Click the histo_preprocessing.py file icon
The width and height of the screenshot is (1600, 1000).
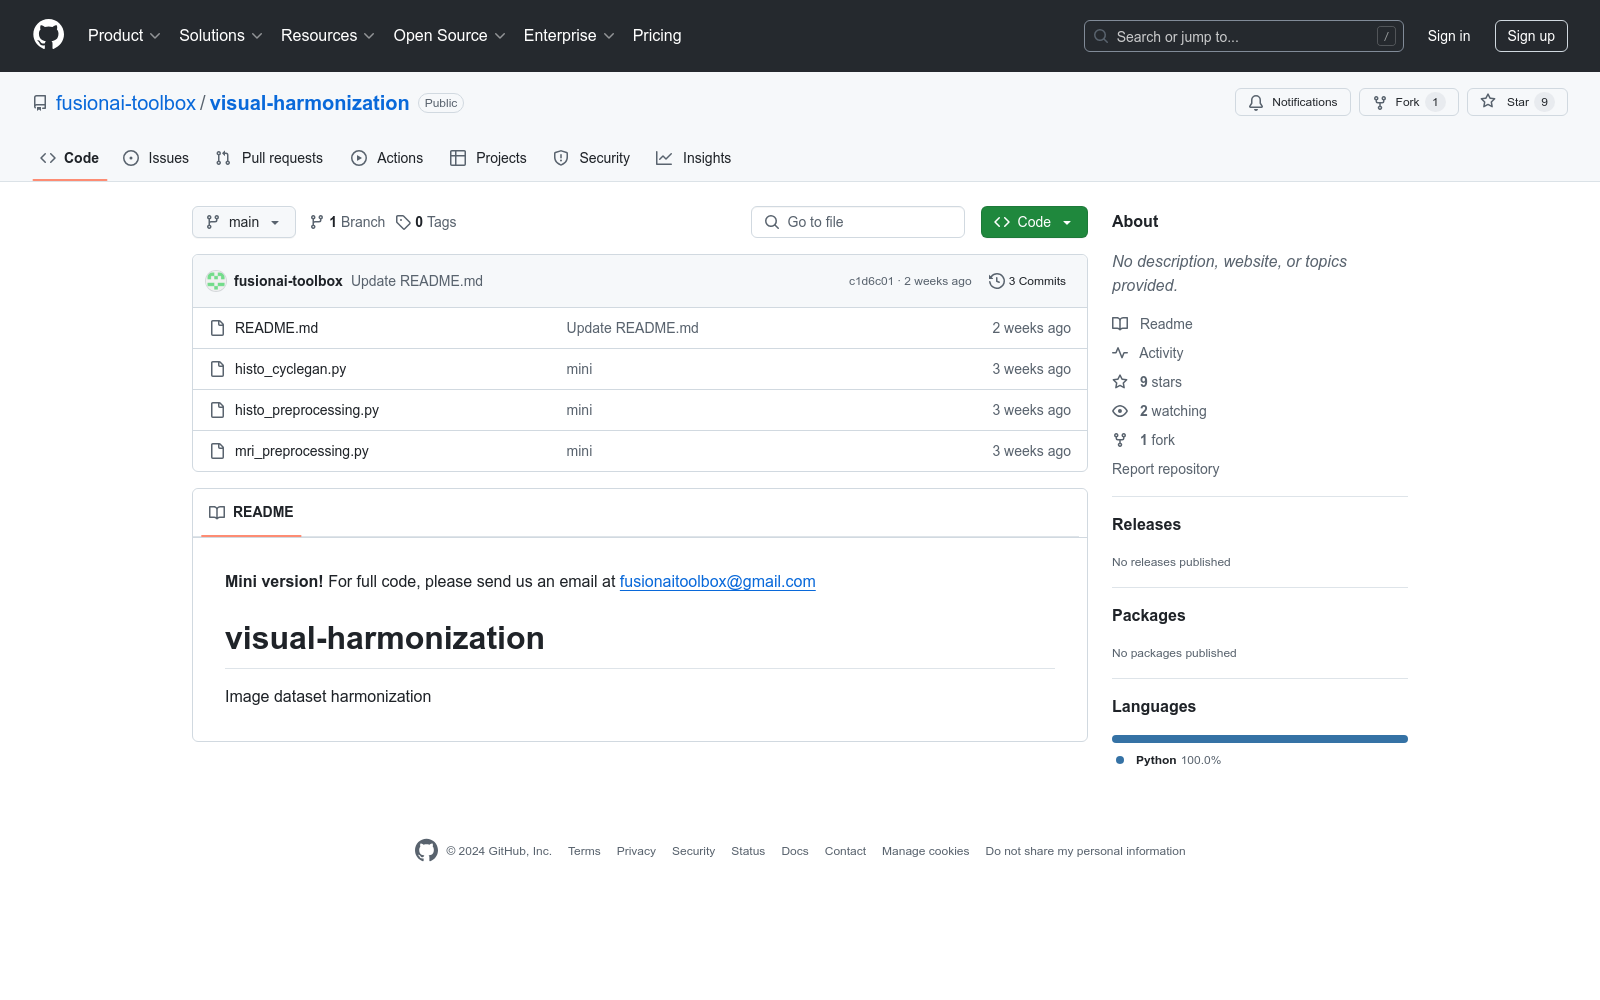tap(217, 410)
